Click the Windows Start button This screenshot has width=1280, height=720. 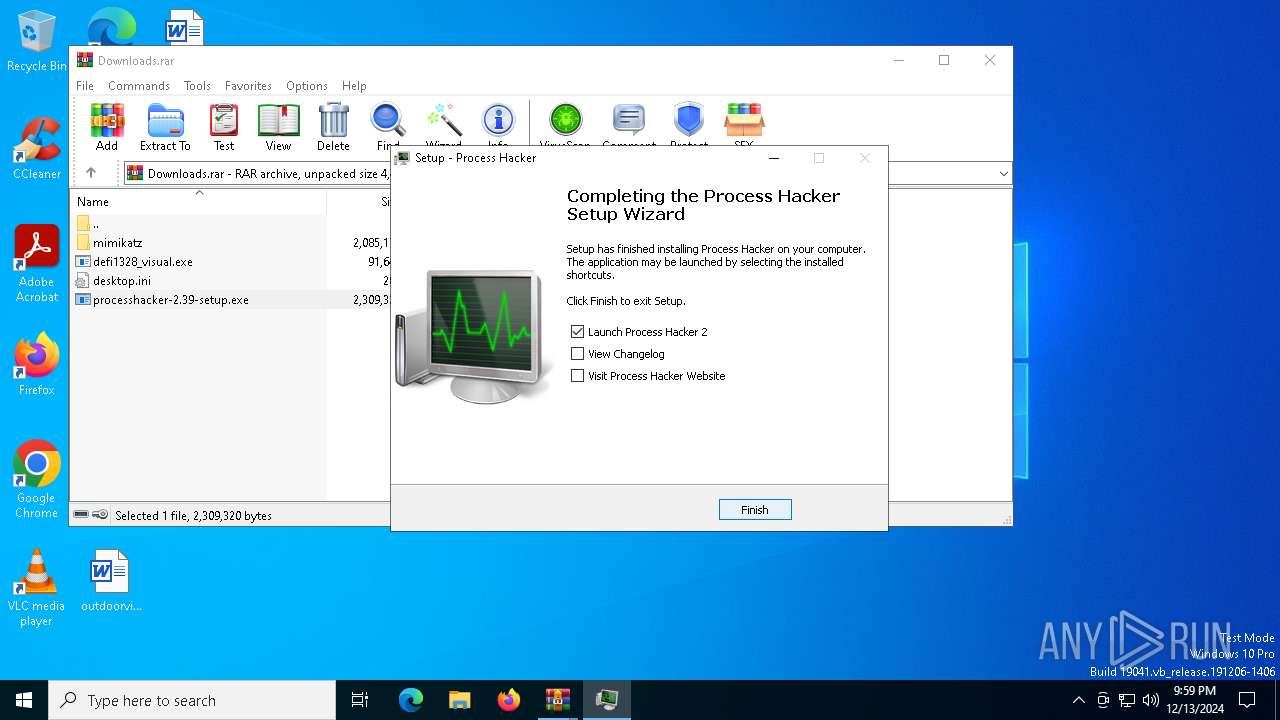point(24,700)
